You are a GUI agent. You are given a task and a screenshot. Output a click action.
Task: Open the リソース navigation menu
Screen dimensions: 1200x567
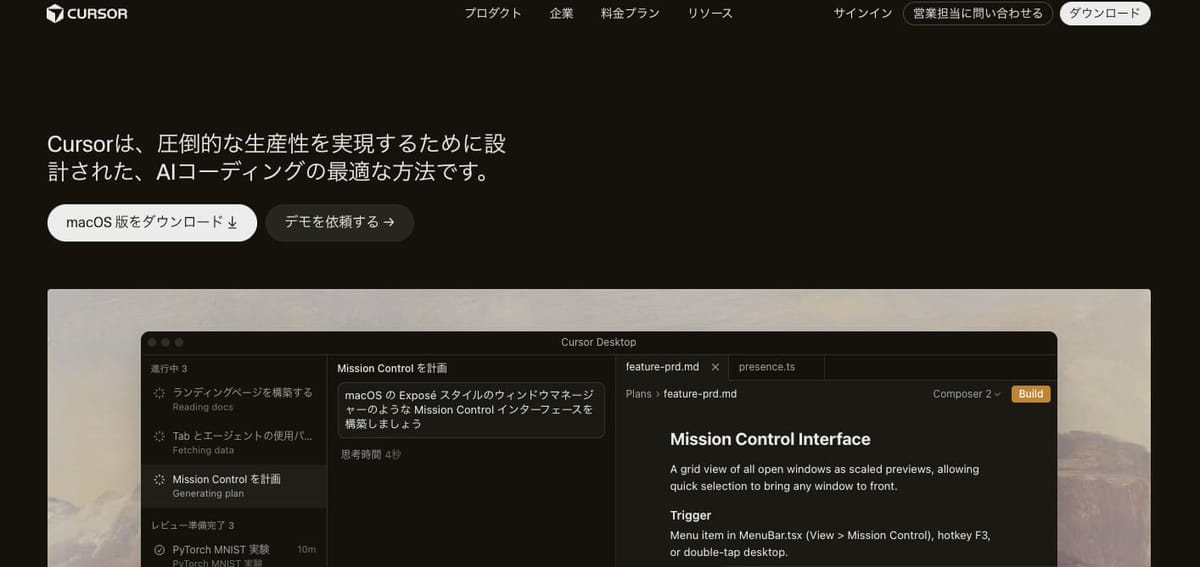[x=710, y=13]
